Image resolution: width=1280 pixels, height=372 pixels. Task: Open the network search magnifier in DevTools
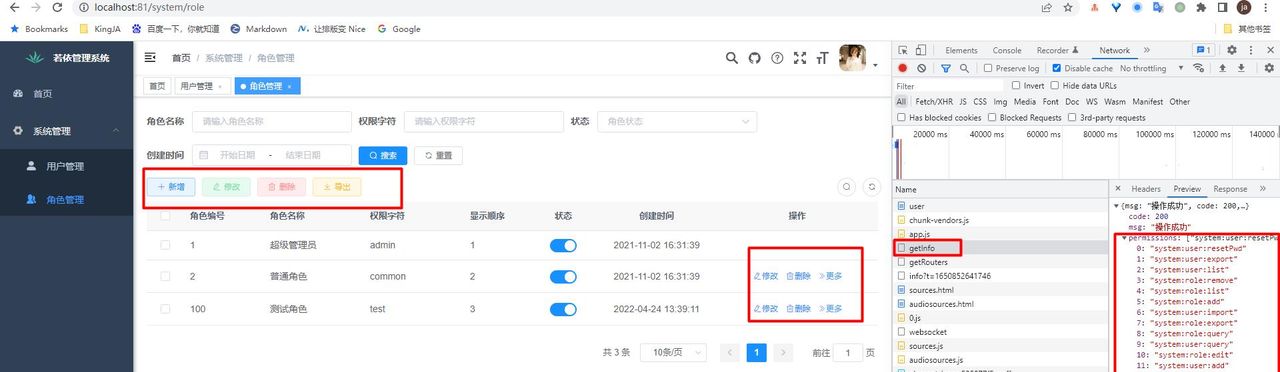click(964, 68)
